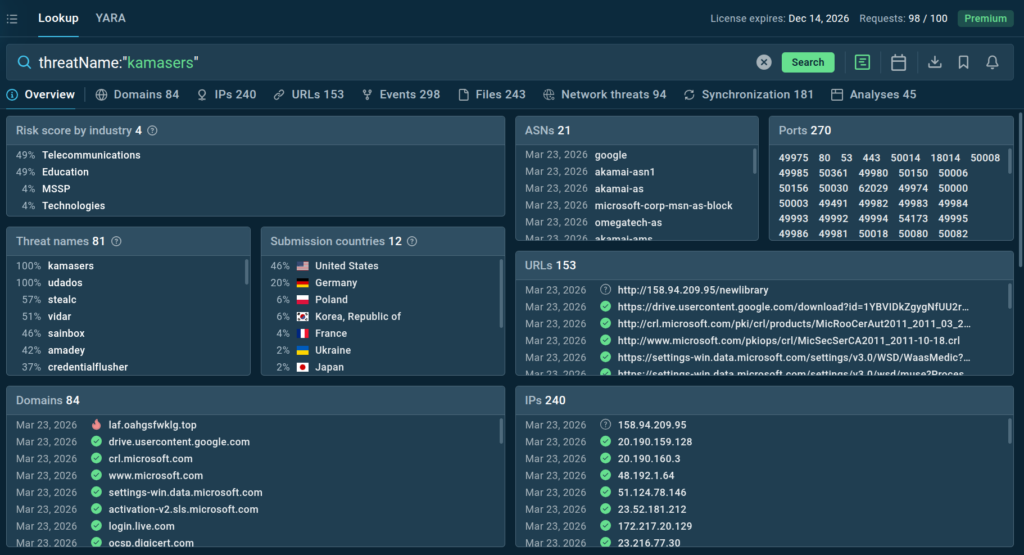Click the info icon next to Threat names
Screen dimensions: 1024x555
117,241
